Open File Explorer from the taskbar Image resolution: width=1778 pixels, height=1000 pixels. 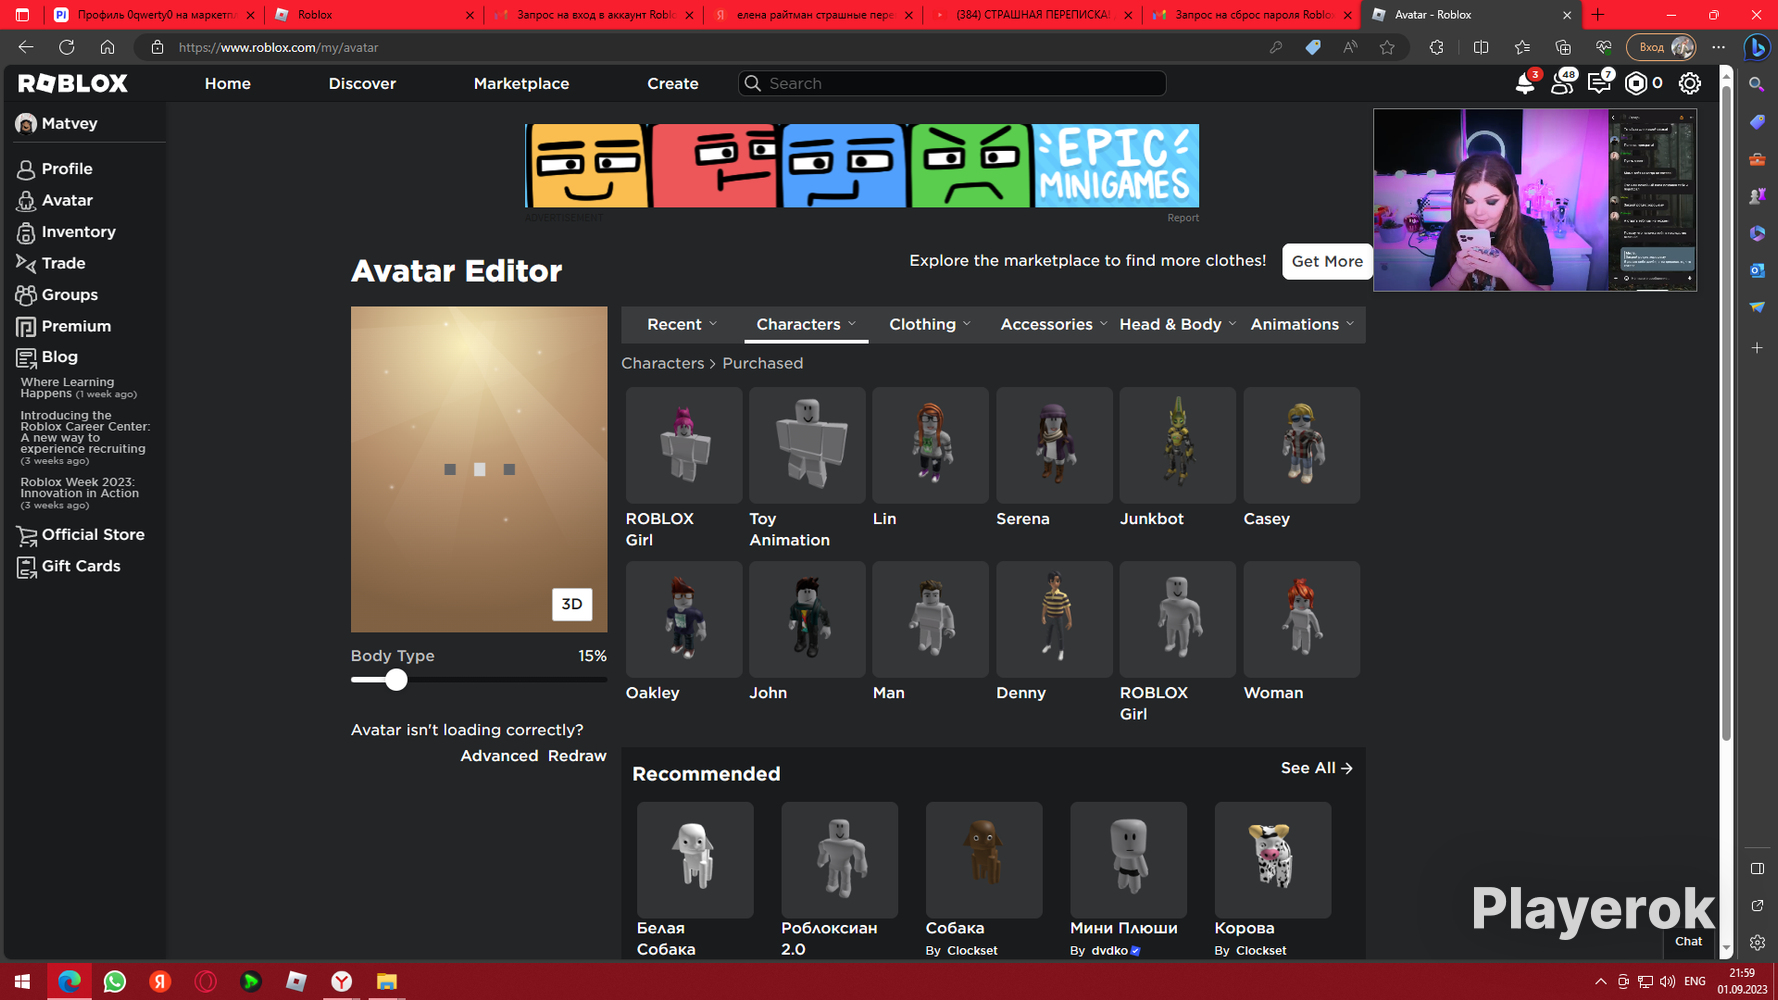pos(386,982)
